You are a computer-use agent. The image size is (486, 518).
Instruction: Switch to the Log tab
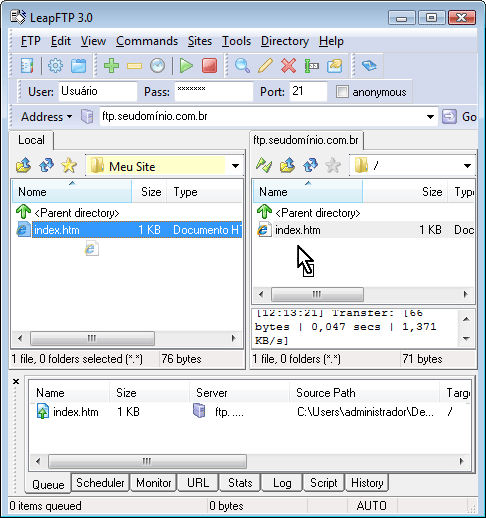click(282, 483)
